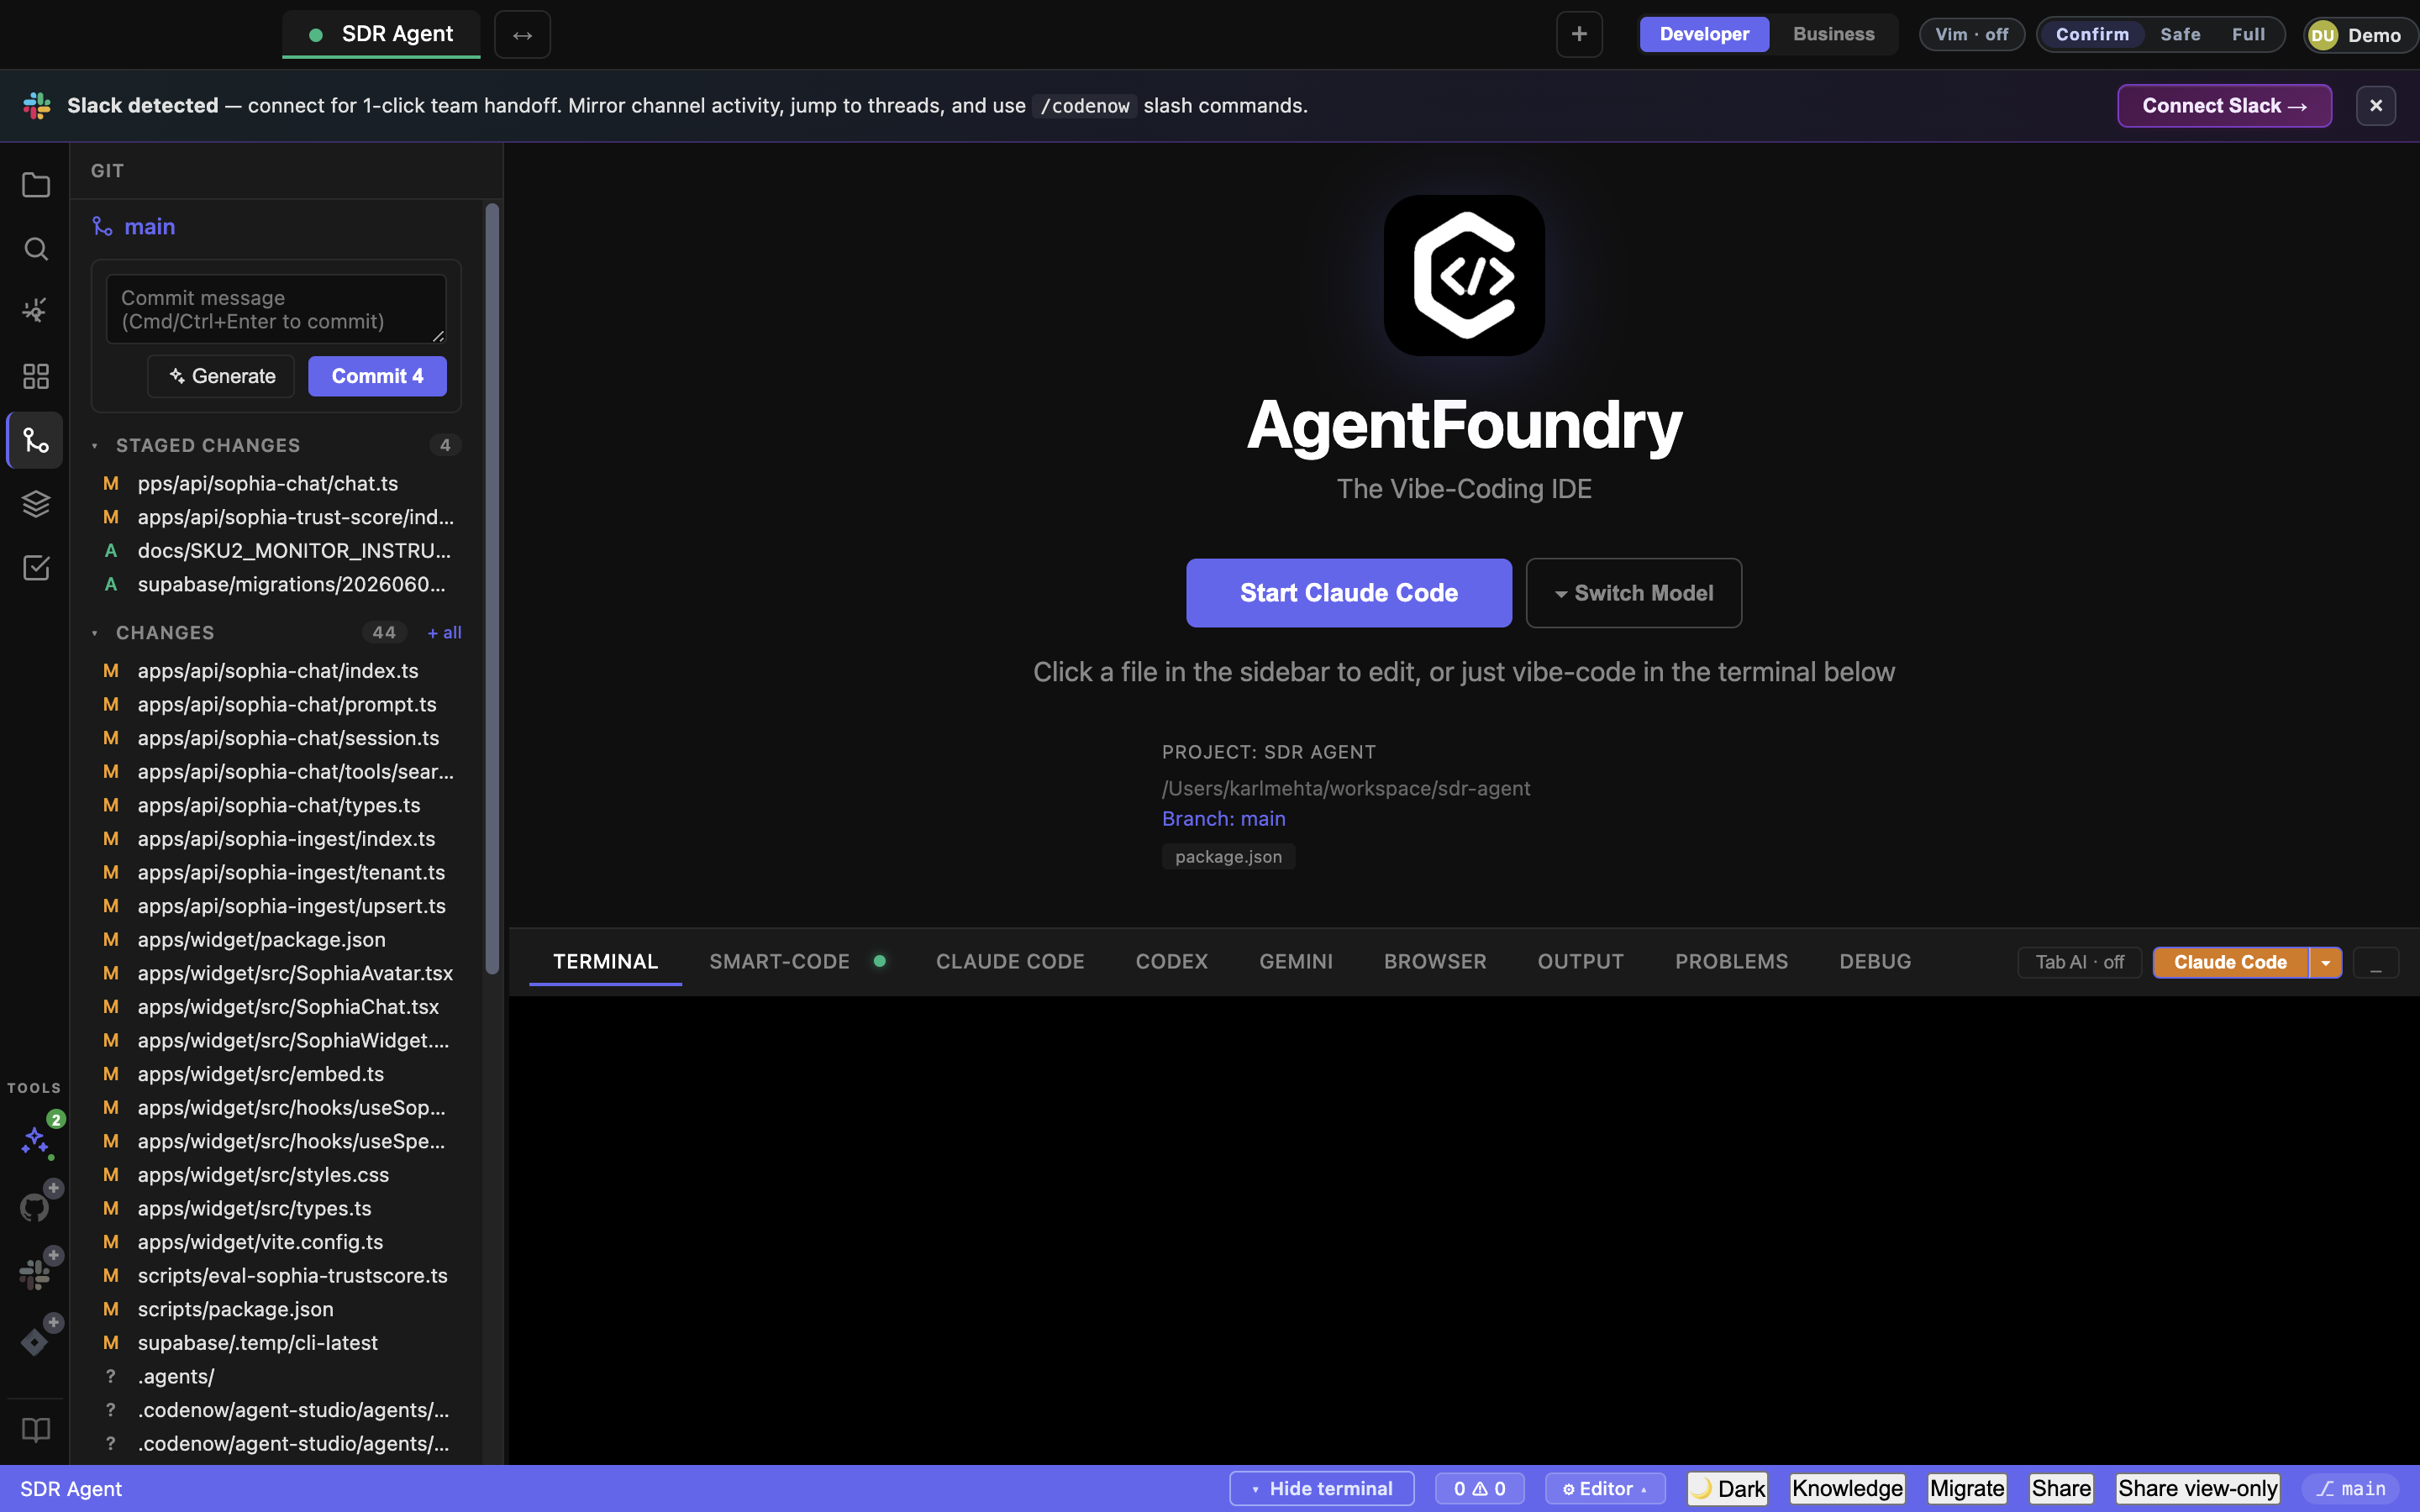Open the Claude Code dropdown arrow
2420x1512 pixels.
click(2326, 962)
